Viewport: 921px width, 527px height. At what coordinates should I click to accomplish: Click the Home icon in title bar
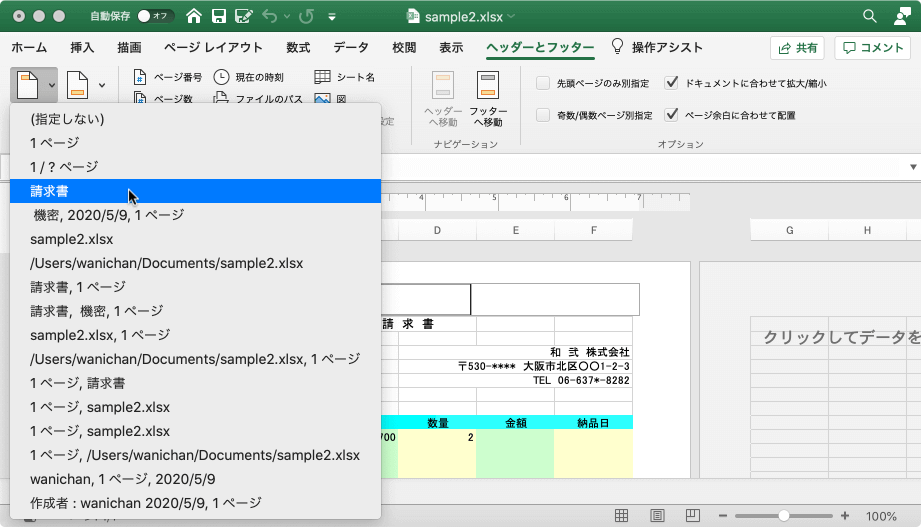click(x=194, y=16)
